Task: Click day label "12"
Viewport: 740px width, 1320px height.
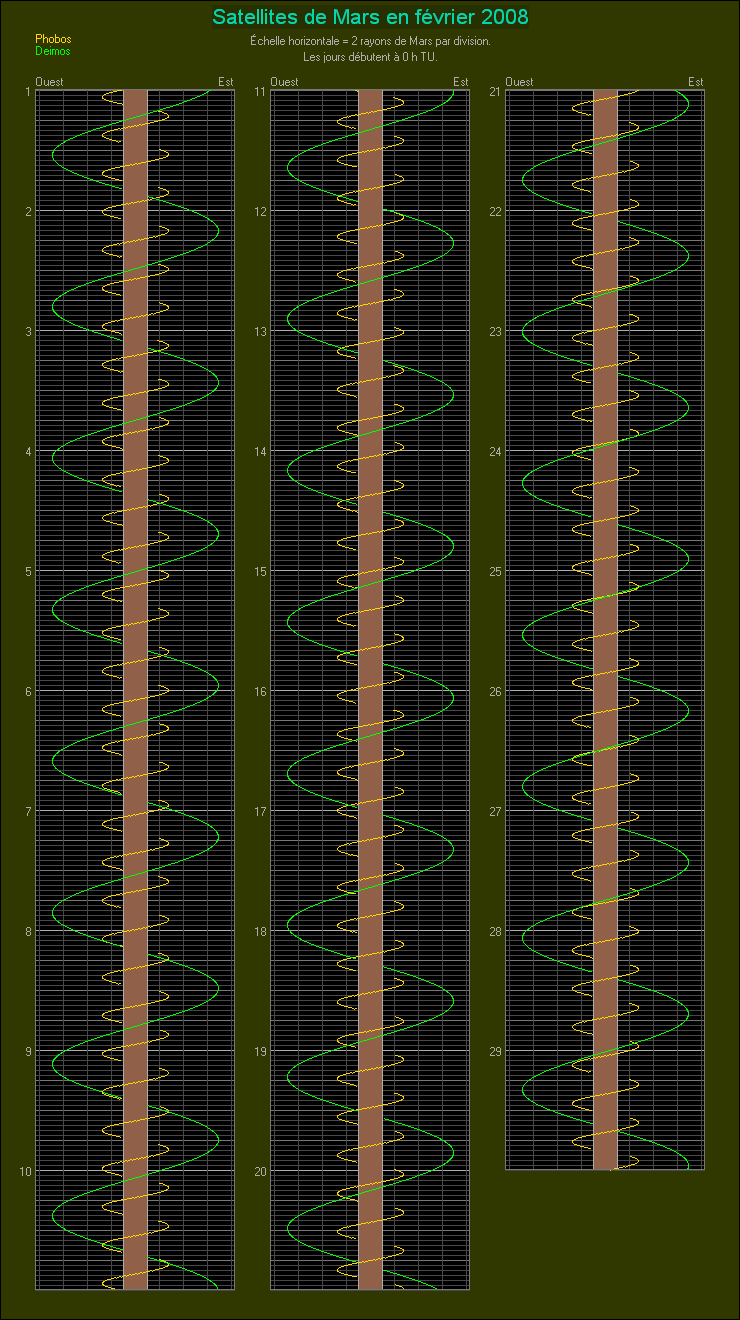Action: point(260,211)
